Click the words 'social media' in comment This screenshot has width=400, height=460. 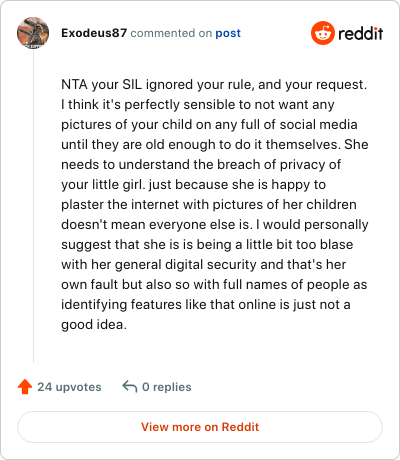(318, 125)
